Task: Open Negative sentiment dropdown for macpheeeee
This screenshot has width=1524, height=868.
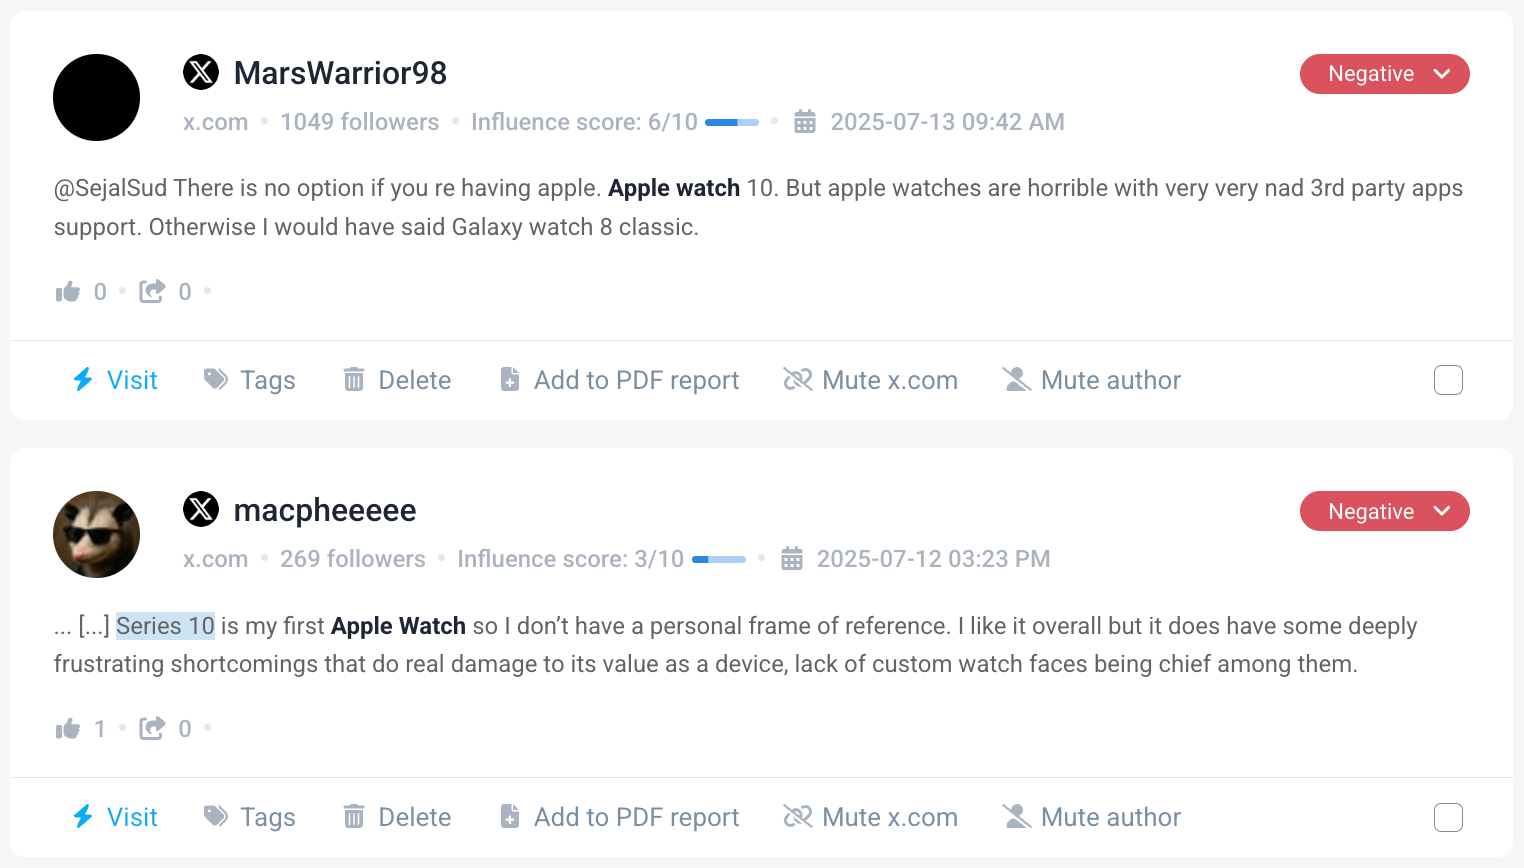Action: [1385, 511]
